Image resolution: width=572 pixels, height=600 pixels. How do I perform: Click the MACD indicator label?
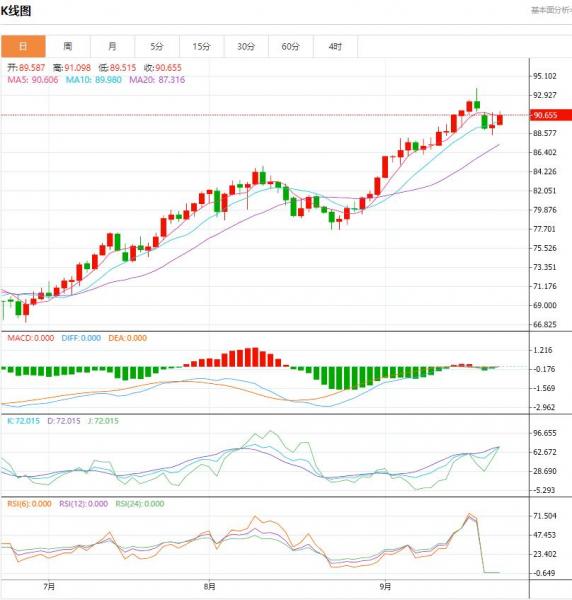pos(31,338)
